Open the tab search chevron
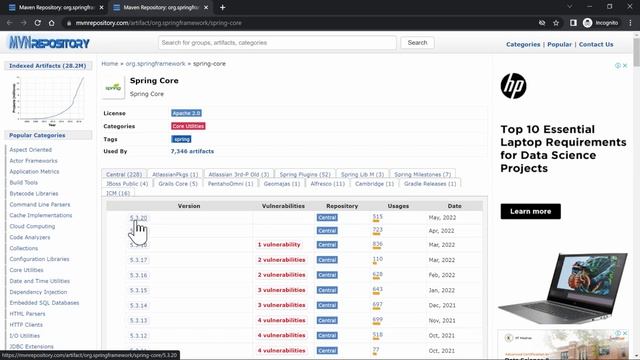 click(x=570, y=7)
